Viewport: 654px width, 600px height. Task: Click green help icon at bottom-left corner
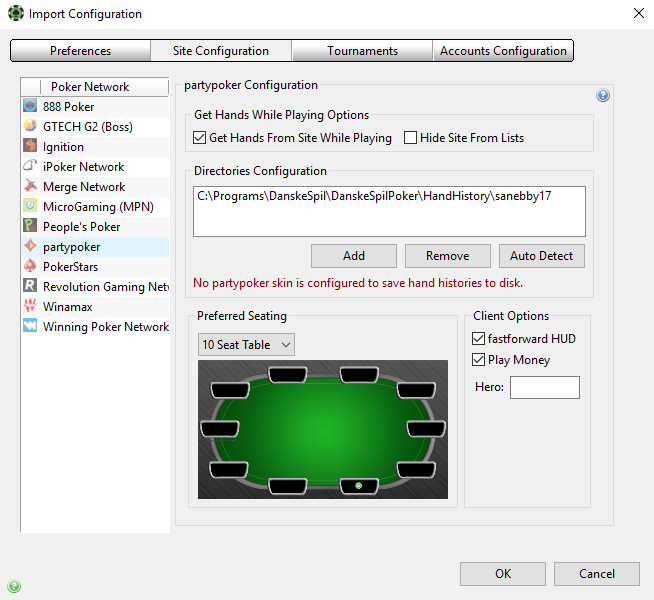[x=14, y=586]
